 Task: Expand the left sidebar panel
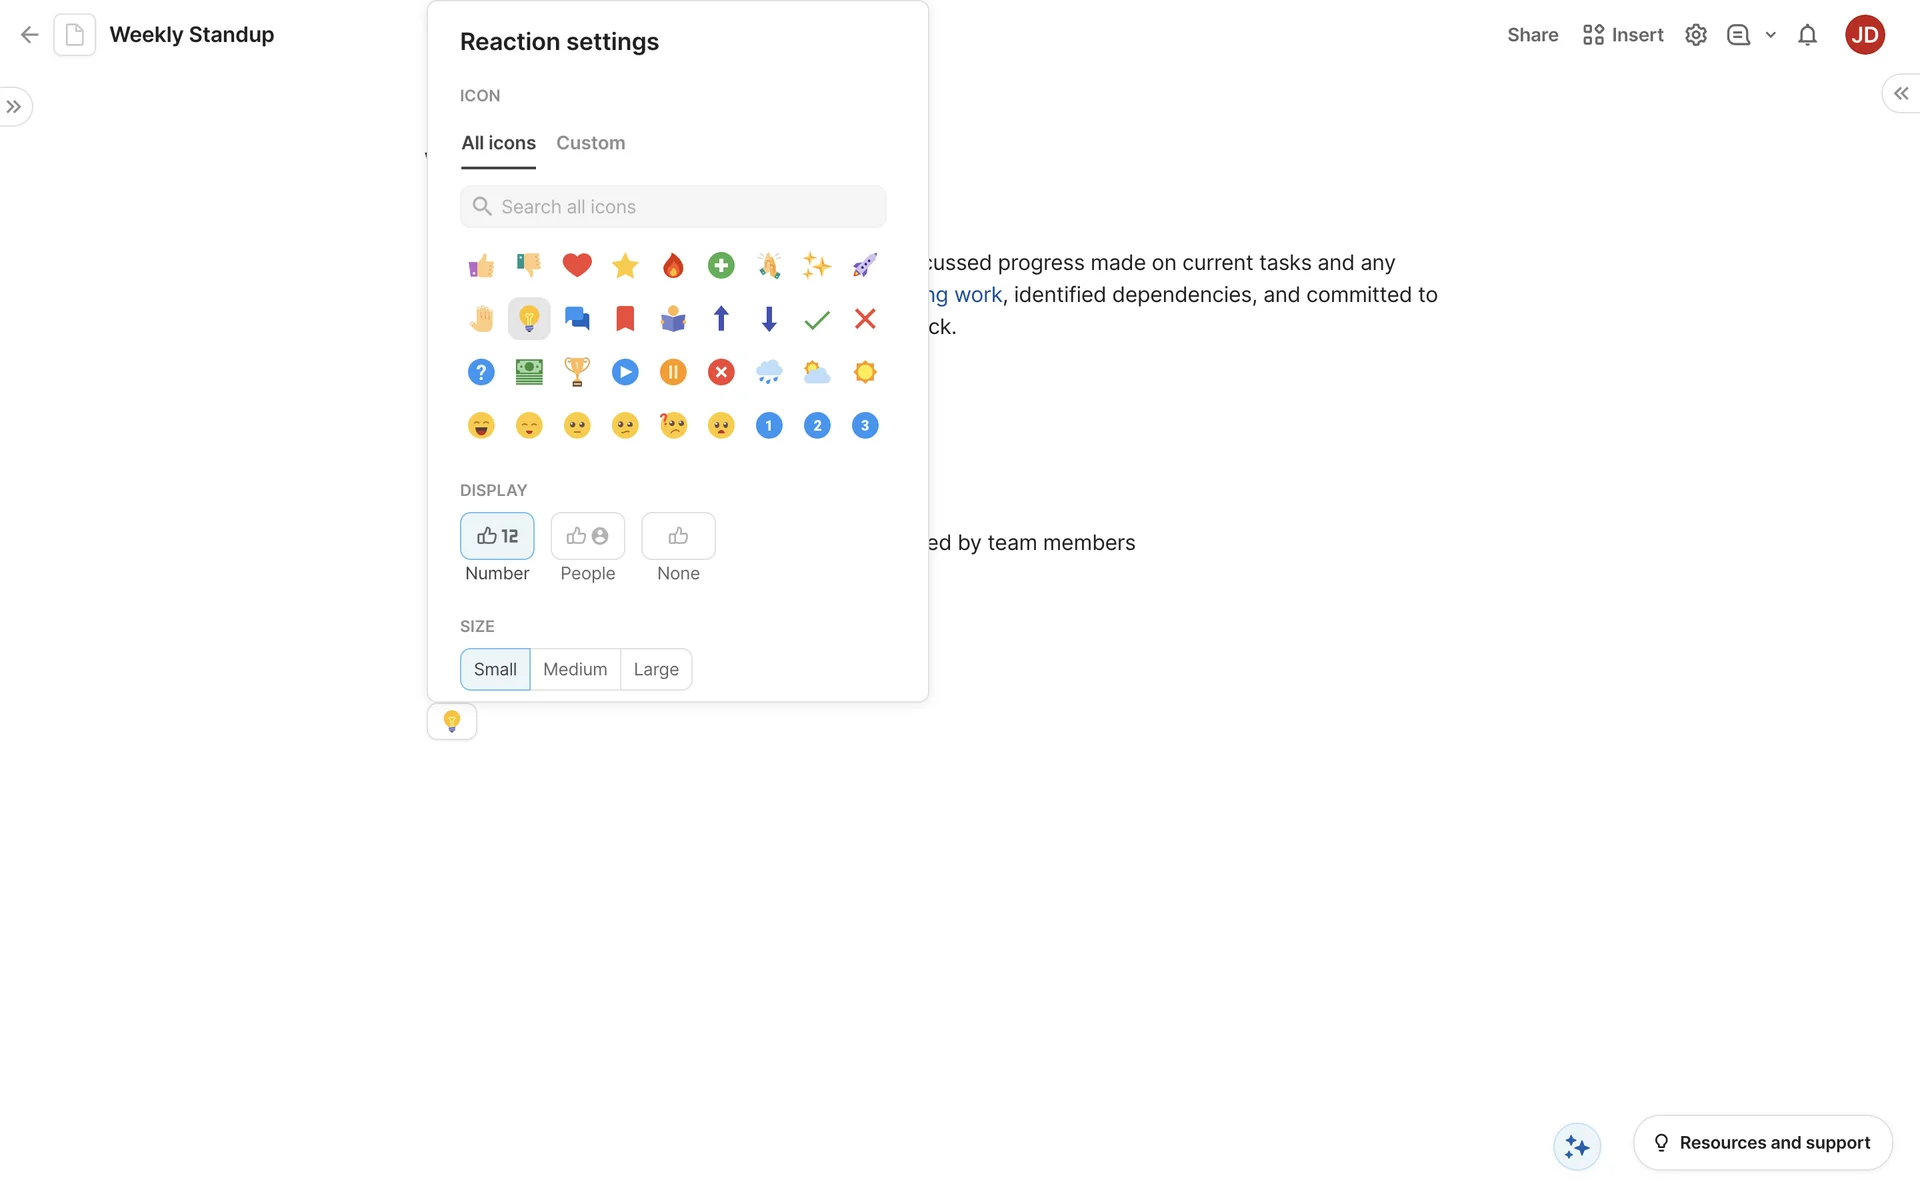(14, 107)
